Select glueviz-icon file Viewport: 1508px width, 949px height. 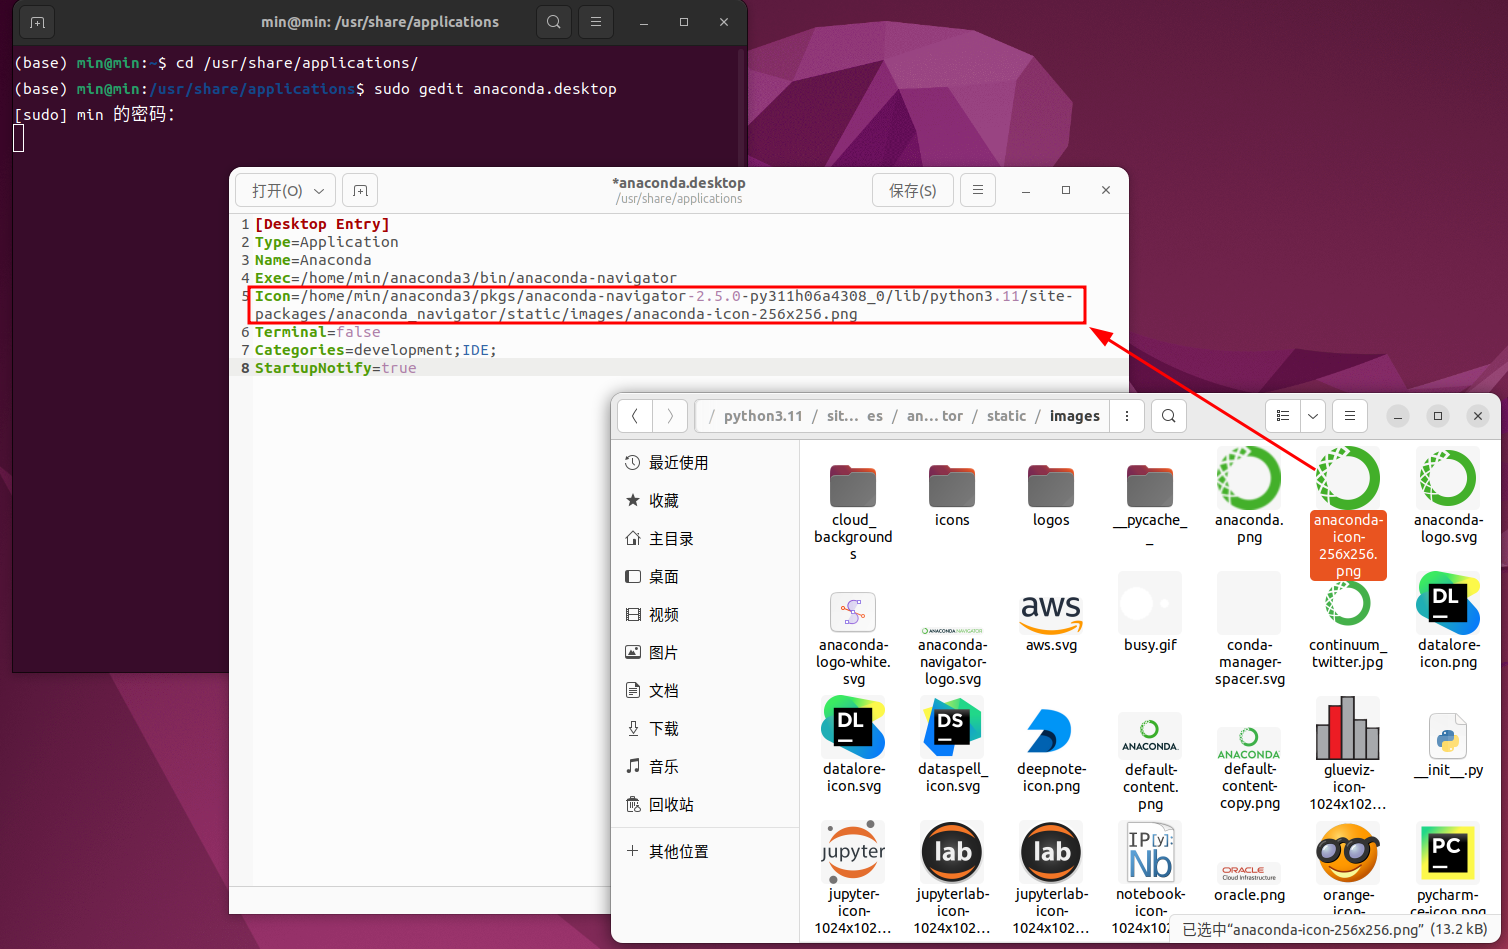click(x=1348, y=755)
